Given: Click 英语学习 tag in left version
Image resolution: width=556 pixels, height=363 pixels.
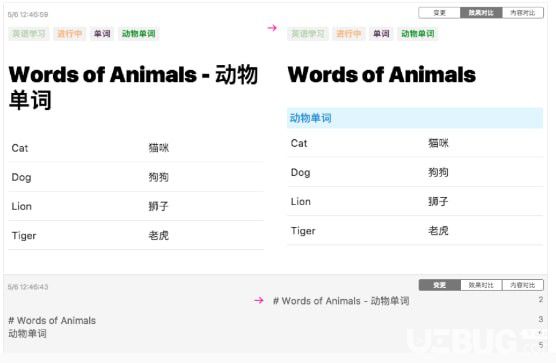Looking at the screenshot, I should (x=29, y=34).
